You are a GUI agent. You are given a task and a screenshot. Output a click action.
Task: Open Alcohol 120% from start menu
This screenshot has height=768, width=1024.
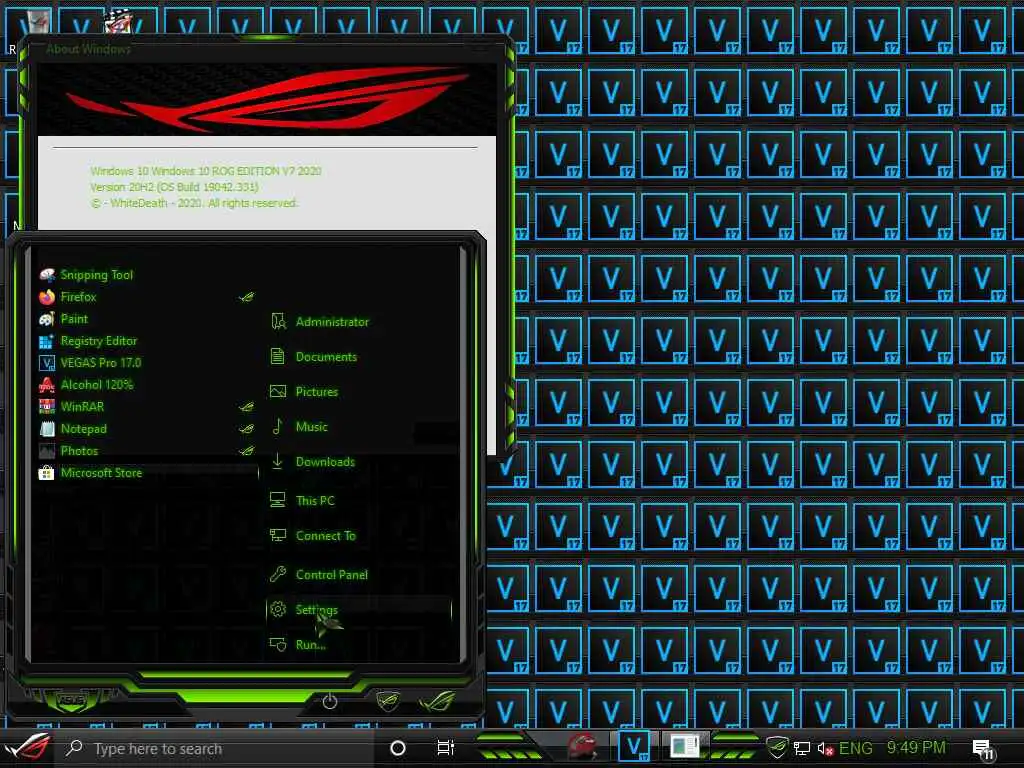[x=86, y=385]
